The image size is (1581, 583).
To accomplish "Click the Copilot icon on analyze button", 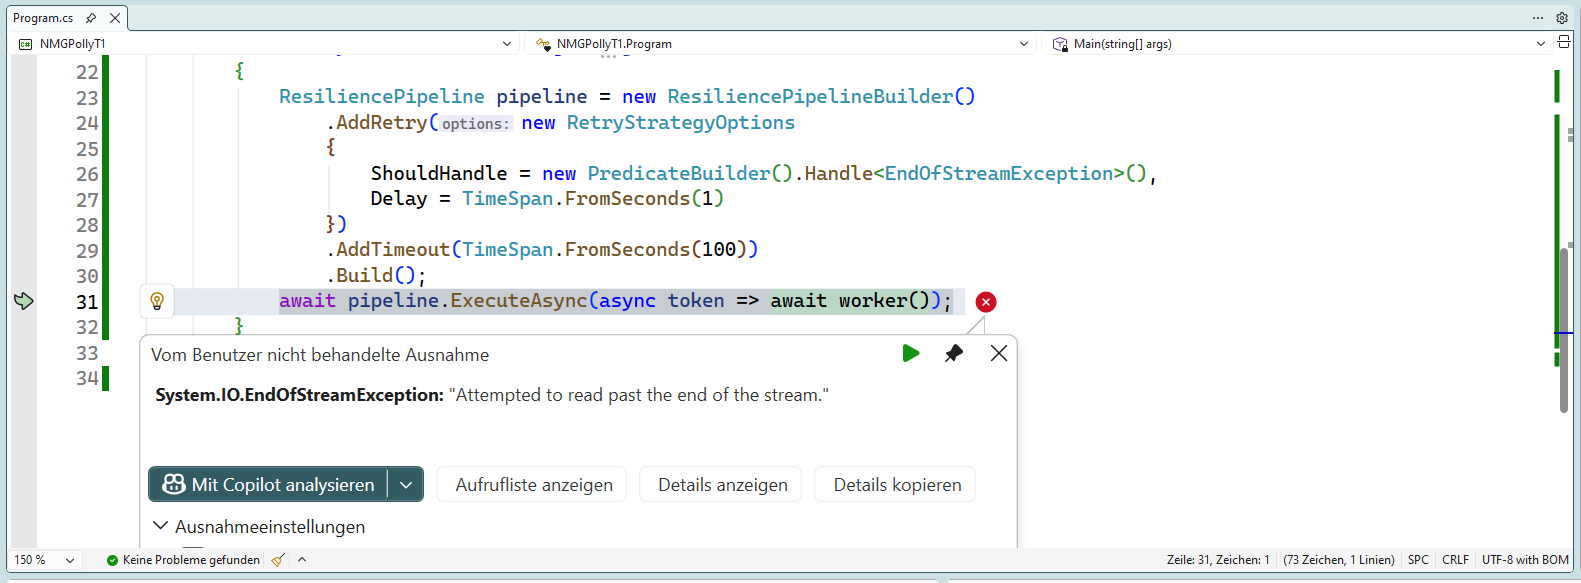I will pyautogui.click(x=174, y=484).
